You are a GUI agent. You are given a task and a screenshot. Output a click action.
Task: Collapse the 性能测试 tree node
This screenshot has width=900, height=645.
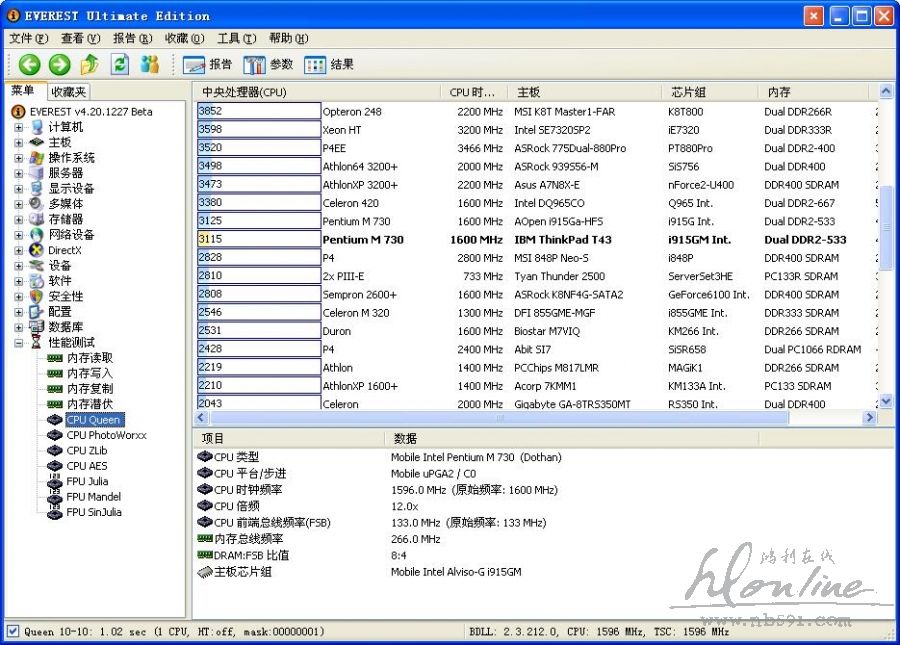point(19,342)
